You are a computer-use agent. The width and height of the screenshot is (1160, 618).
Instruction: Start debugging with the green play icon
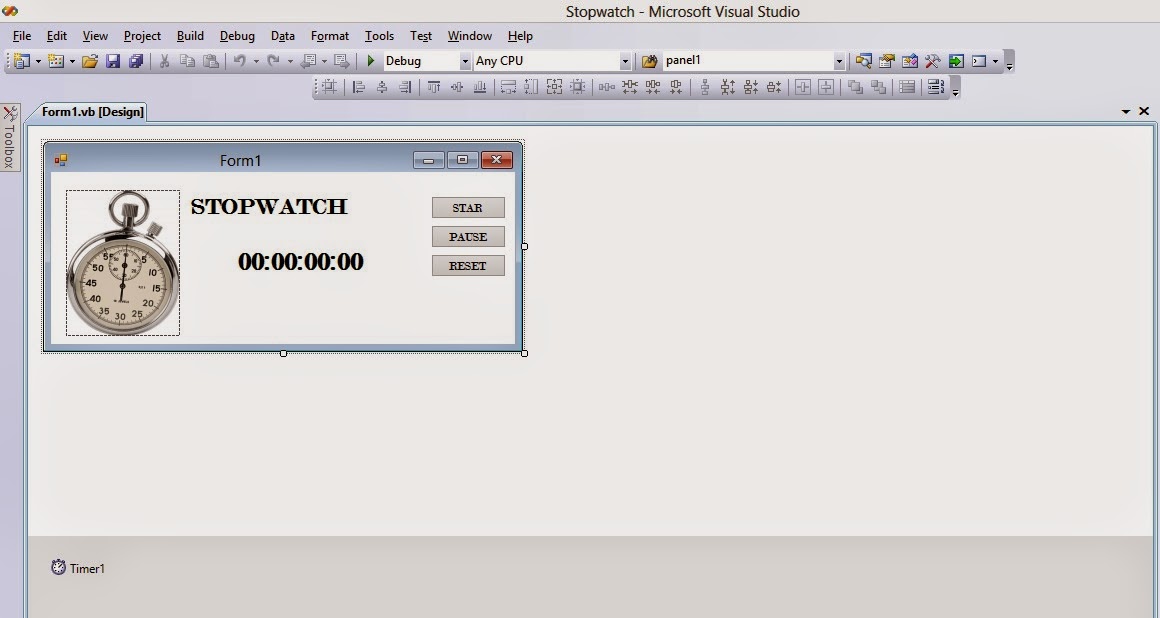click(x=371, y=61)
